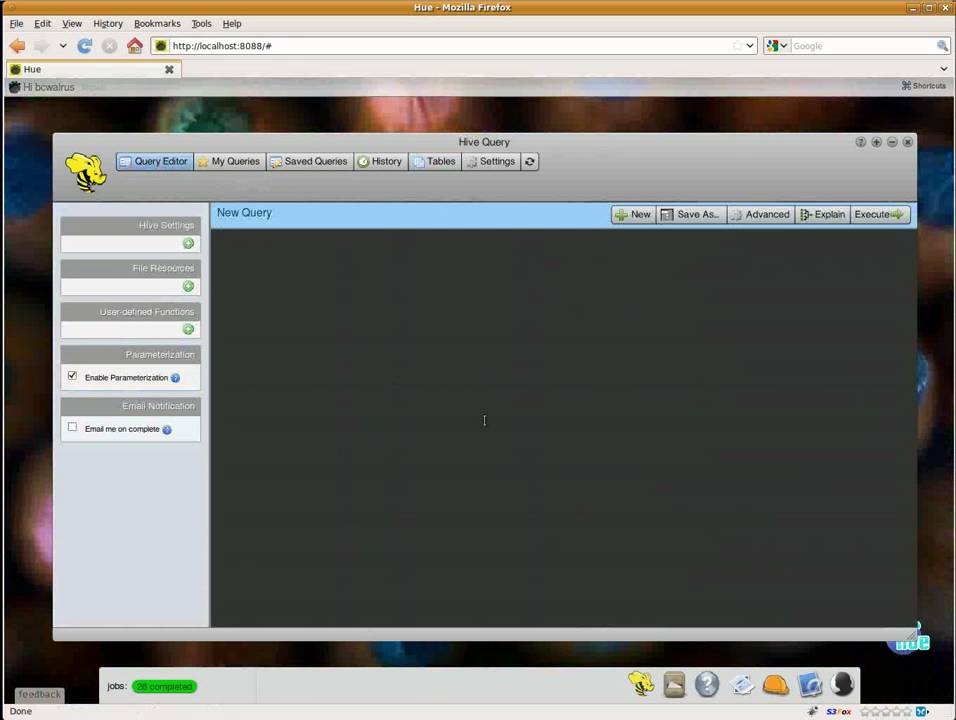Add a new Hive Settings entry

(188, 244)
